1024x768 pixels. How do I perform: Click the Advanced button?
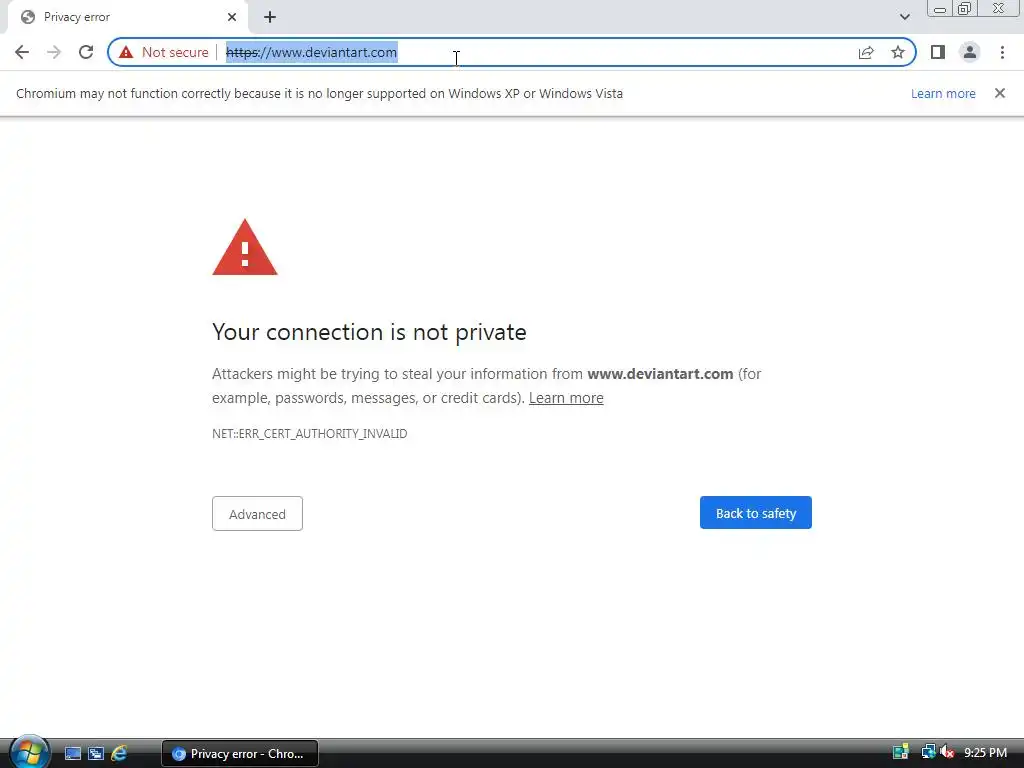(x=257, y=514)
